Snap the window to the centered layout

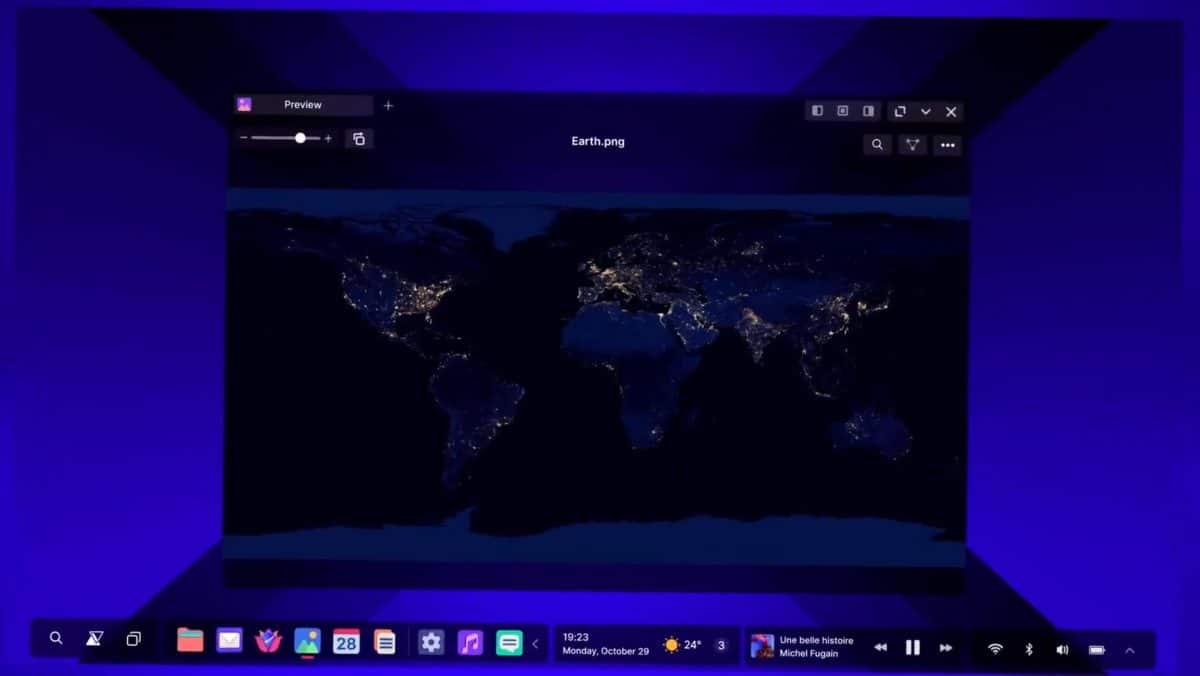coord(843,111)
